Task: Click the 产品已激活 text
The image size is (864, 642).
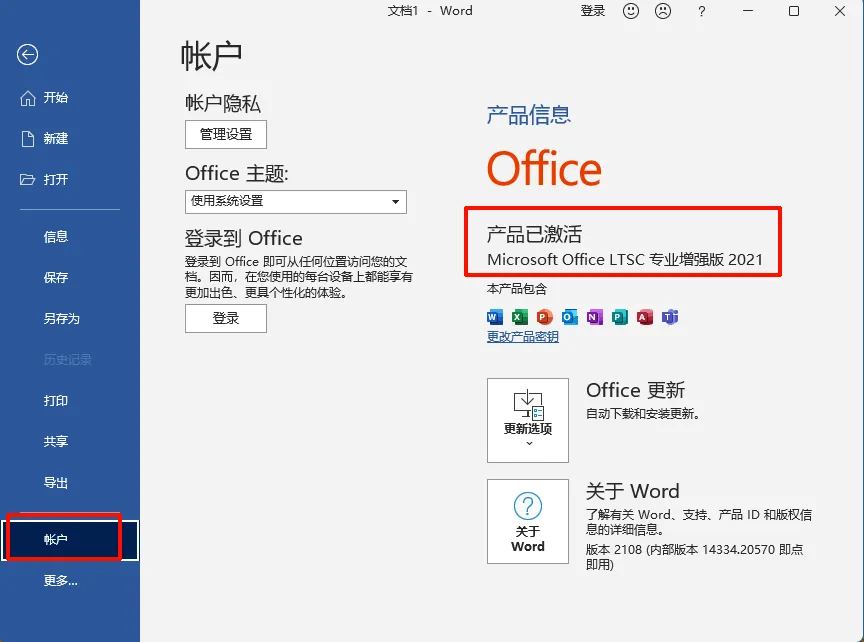Action: pyautogui.click(x=534, y=234)
